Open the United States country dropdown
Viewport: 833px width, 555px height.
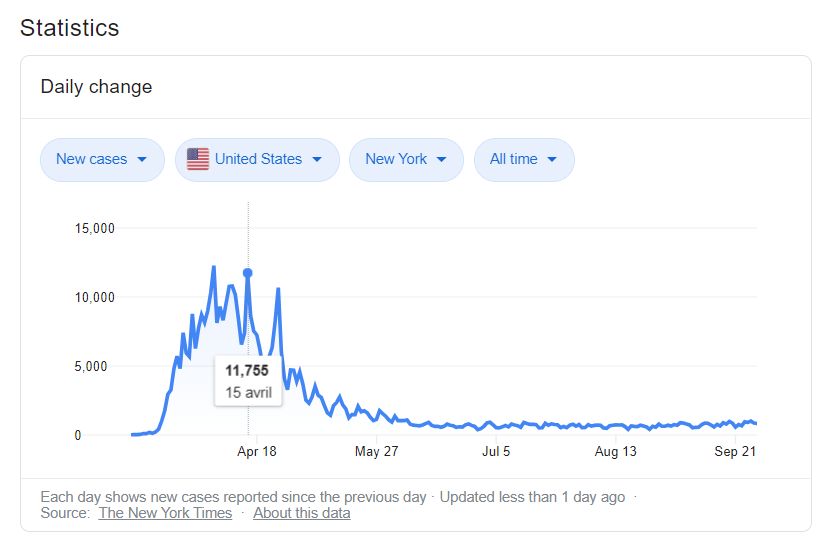click(257, 159)
